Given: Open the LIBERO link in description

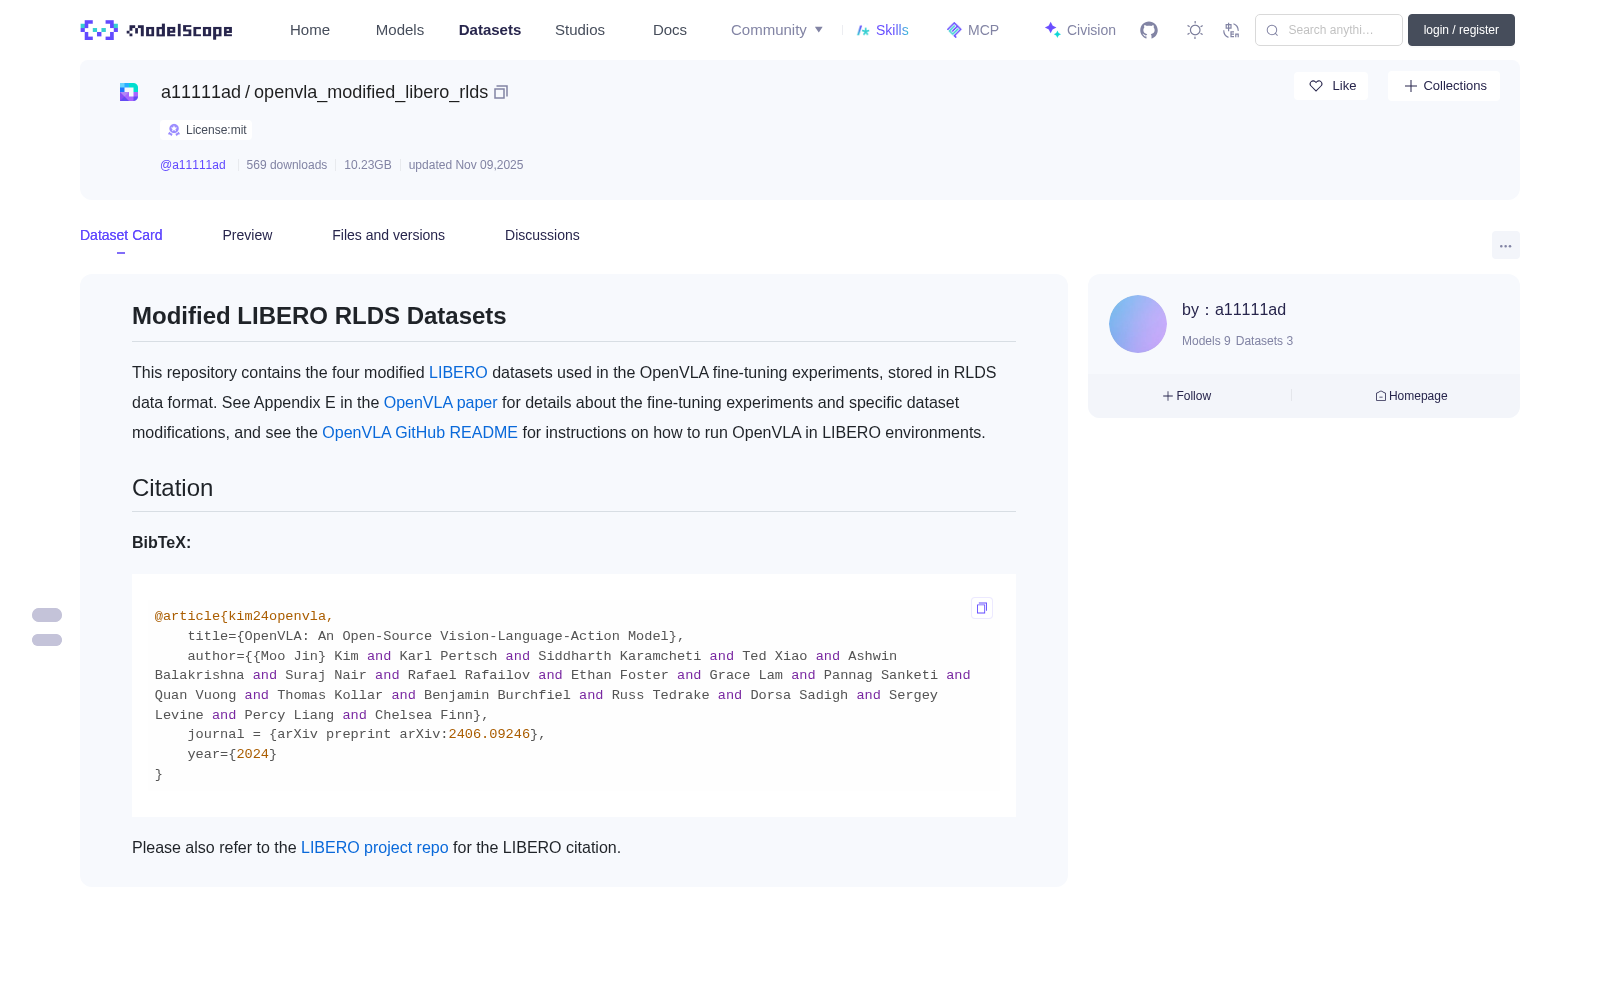Looking at the screenshot, I should pyautogui.click(x=458, y=372).
